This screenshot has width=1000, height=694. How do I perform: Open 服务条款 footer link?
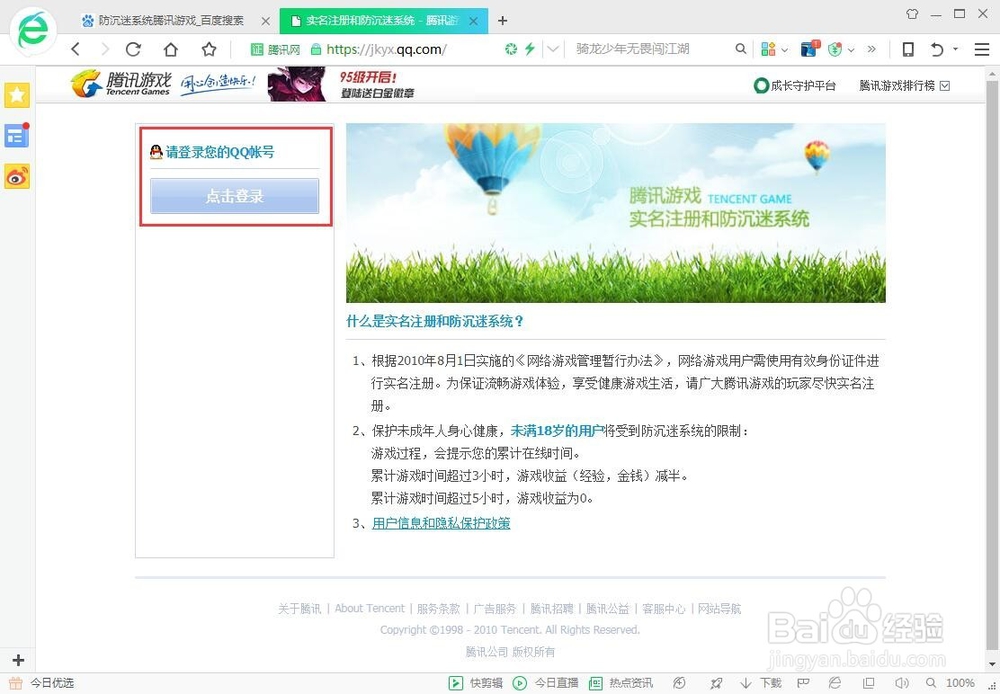tap(438, 609)
